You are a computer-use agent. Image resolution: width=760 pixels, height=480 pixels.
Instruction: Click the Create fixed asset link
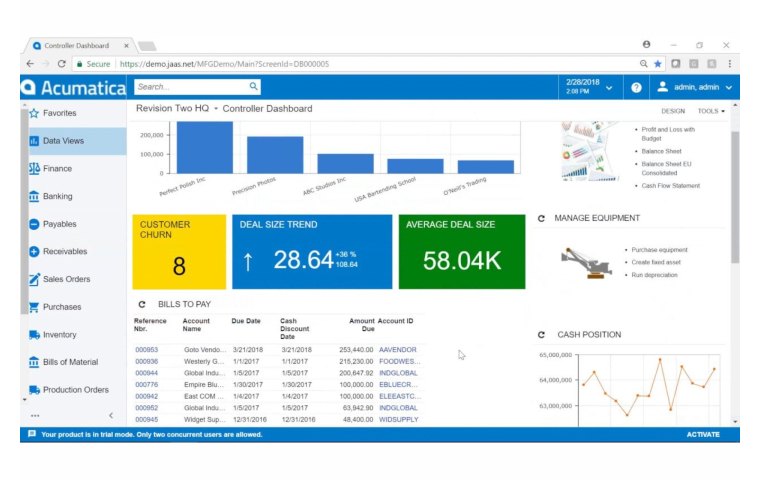coord(656,262)
